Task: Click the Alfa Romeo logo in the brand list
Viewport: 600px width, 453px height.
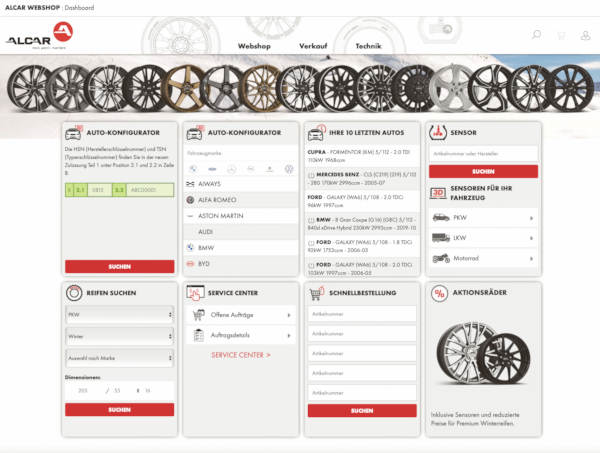Action: 190,200
